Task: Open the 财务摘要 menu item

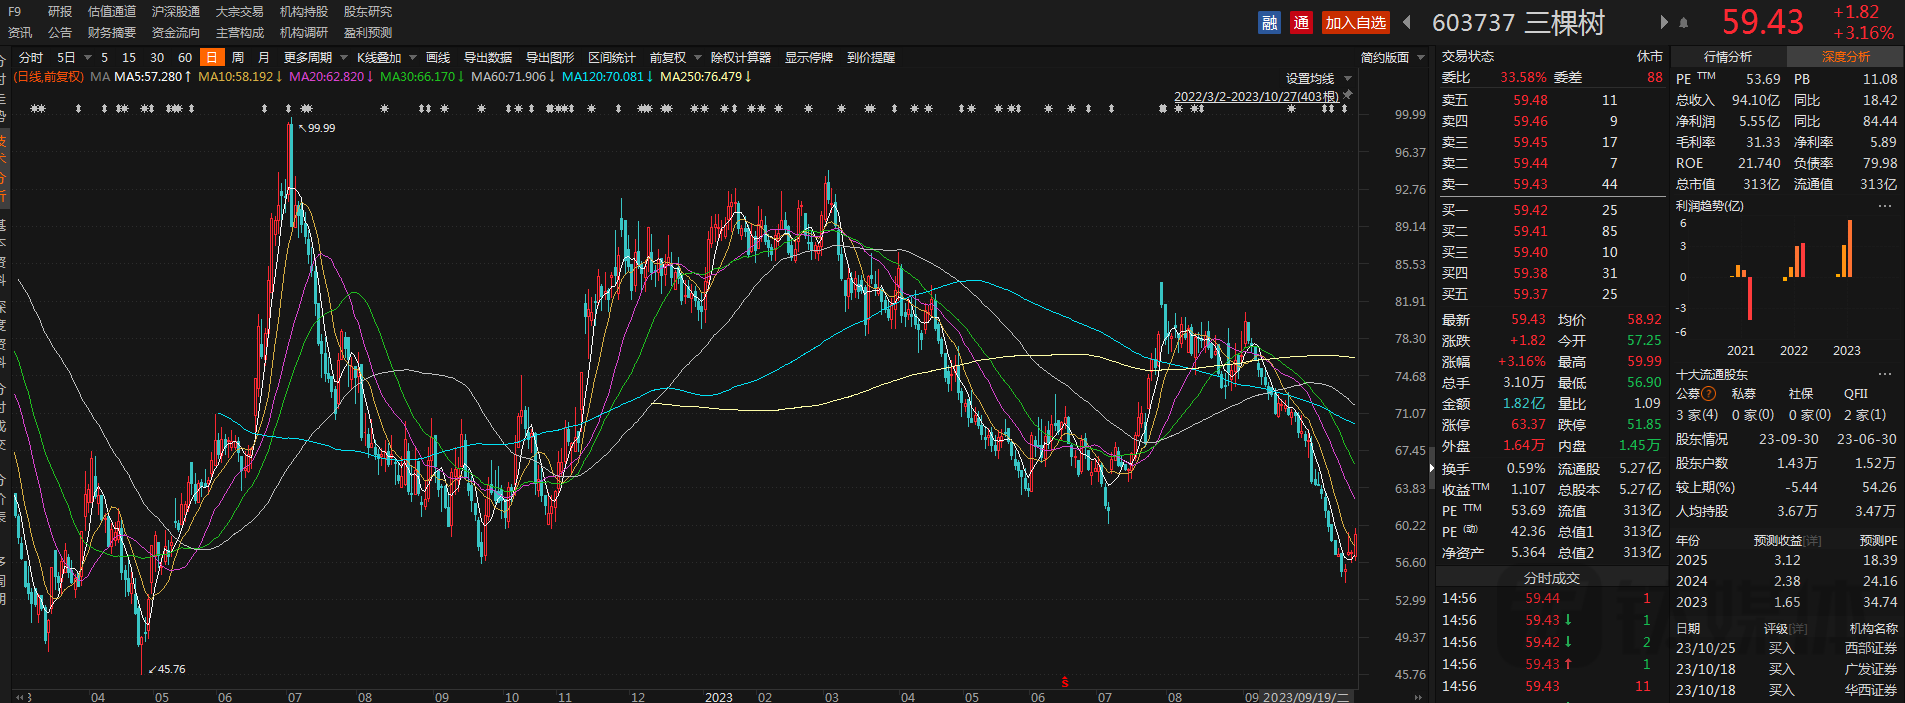Action: pyautogui.click(x=112, y=33)
